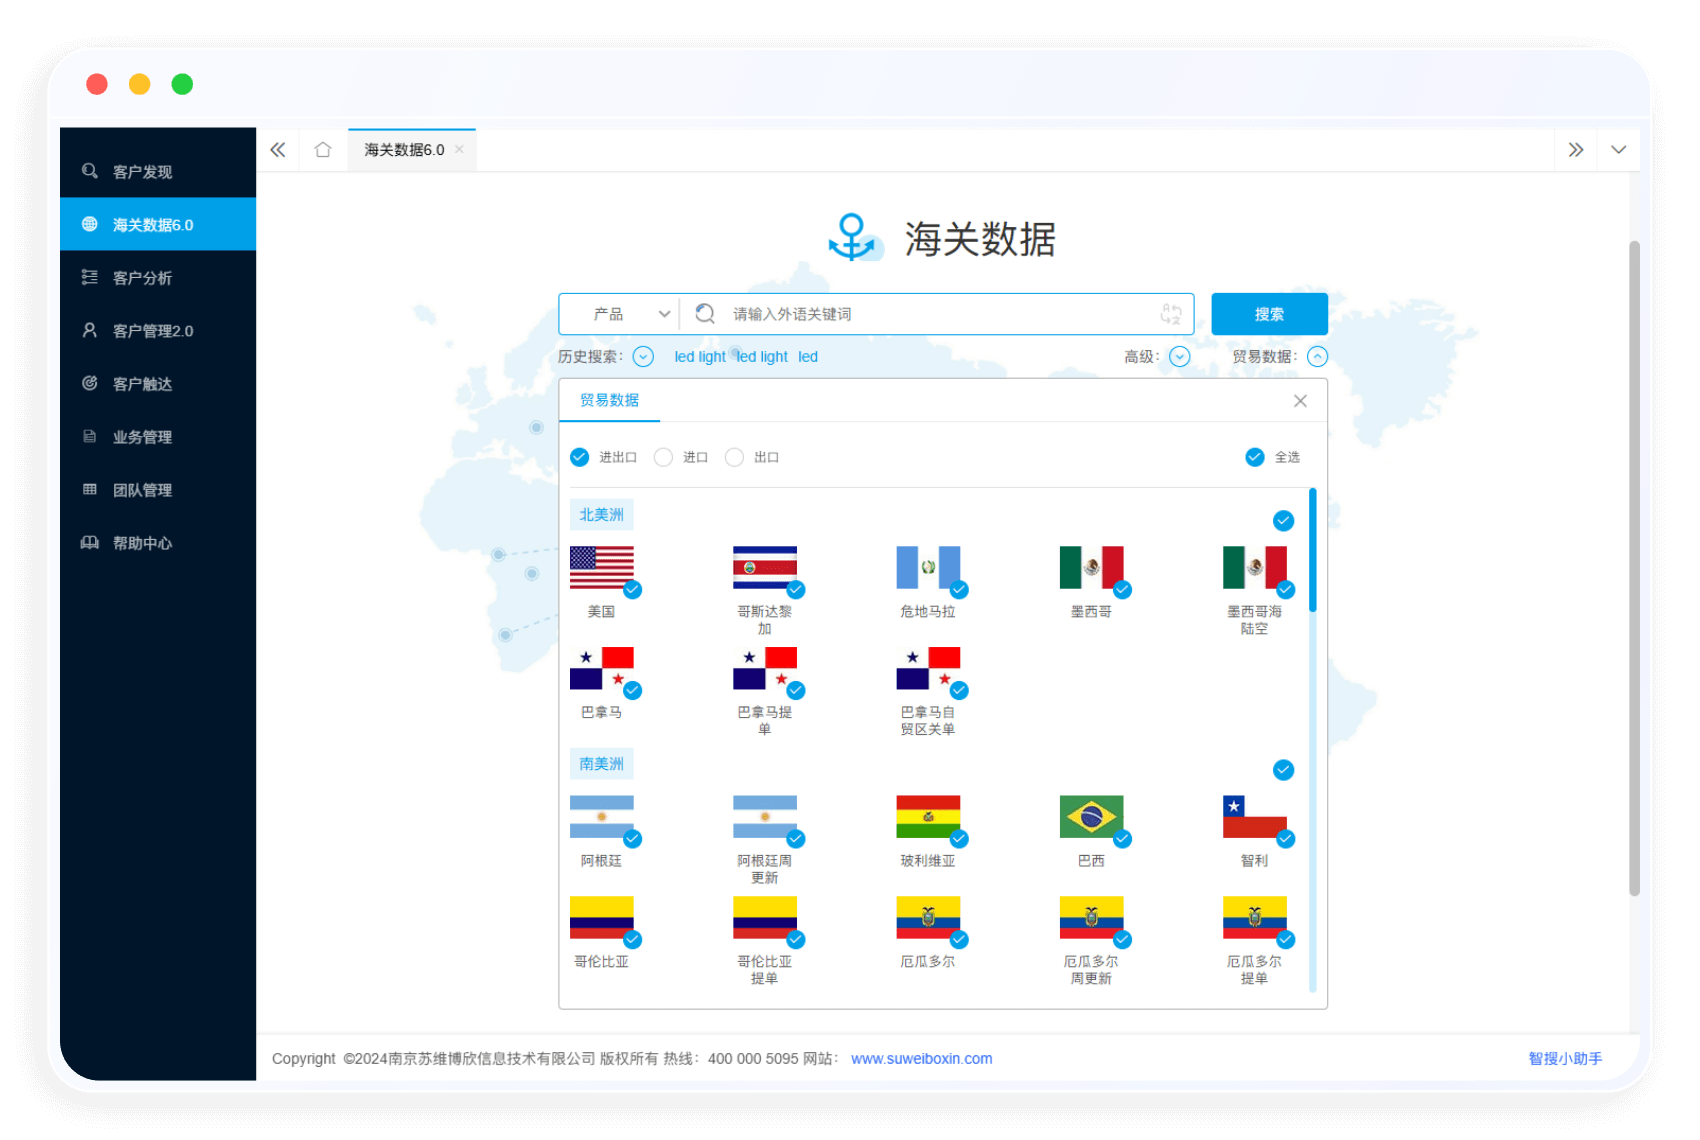Select the United States flag
The height and width of the screenshot is (1140, 1700).
point(601,568)
